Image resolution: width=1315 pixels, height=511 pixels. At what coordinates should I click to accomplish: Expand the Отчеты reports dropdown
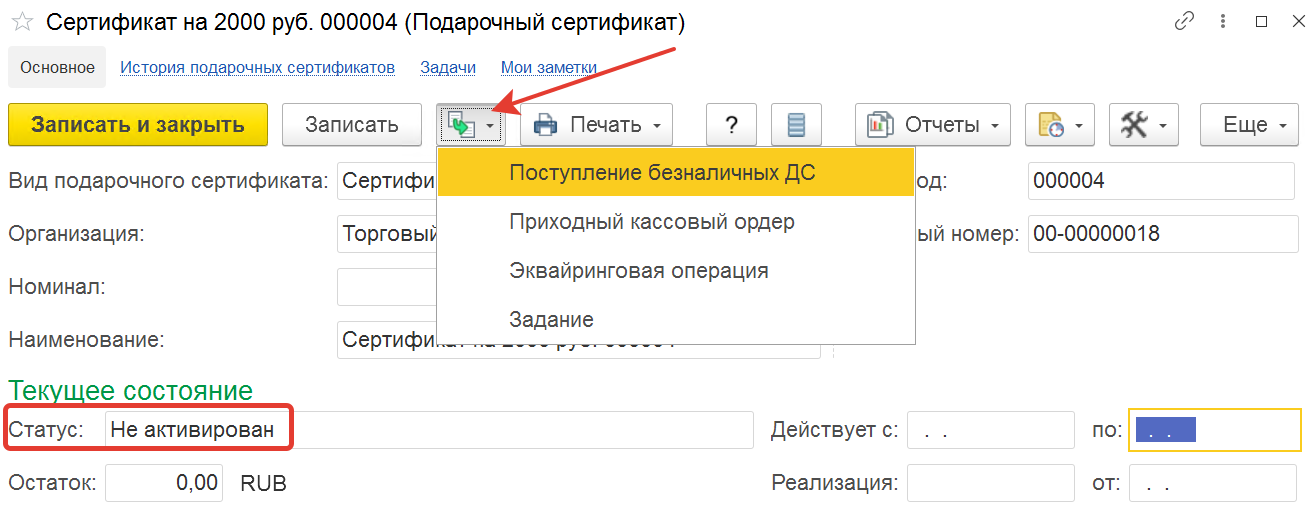pos(933,125)
